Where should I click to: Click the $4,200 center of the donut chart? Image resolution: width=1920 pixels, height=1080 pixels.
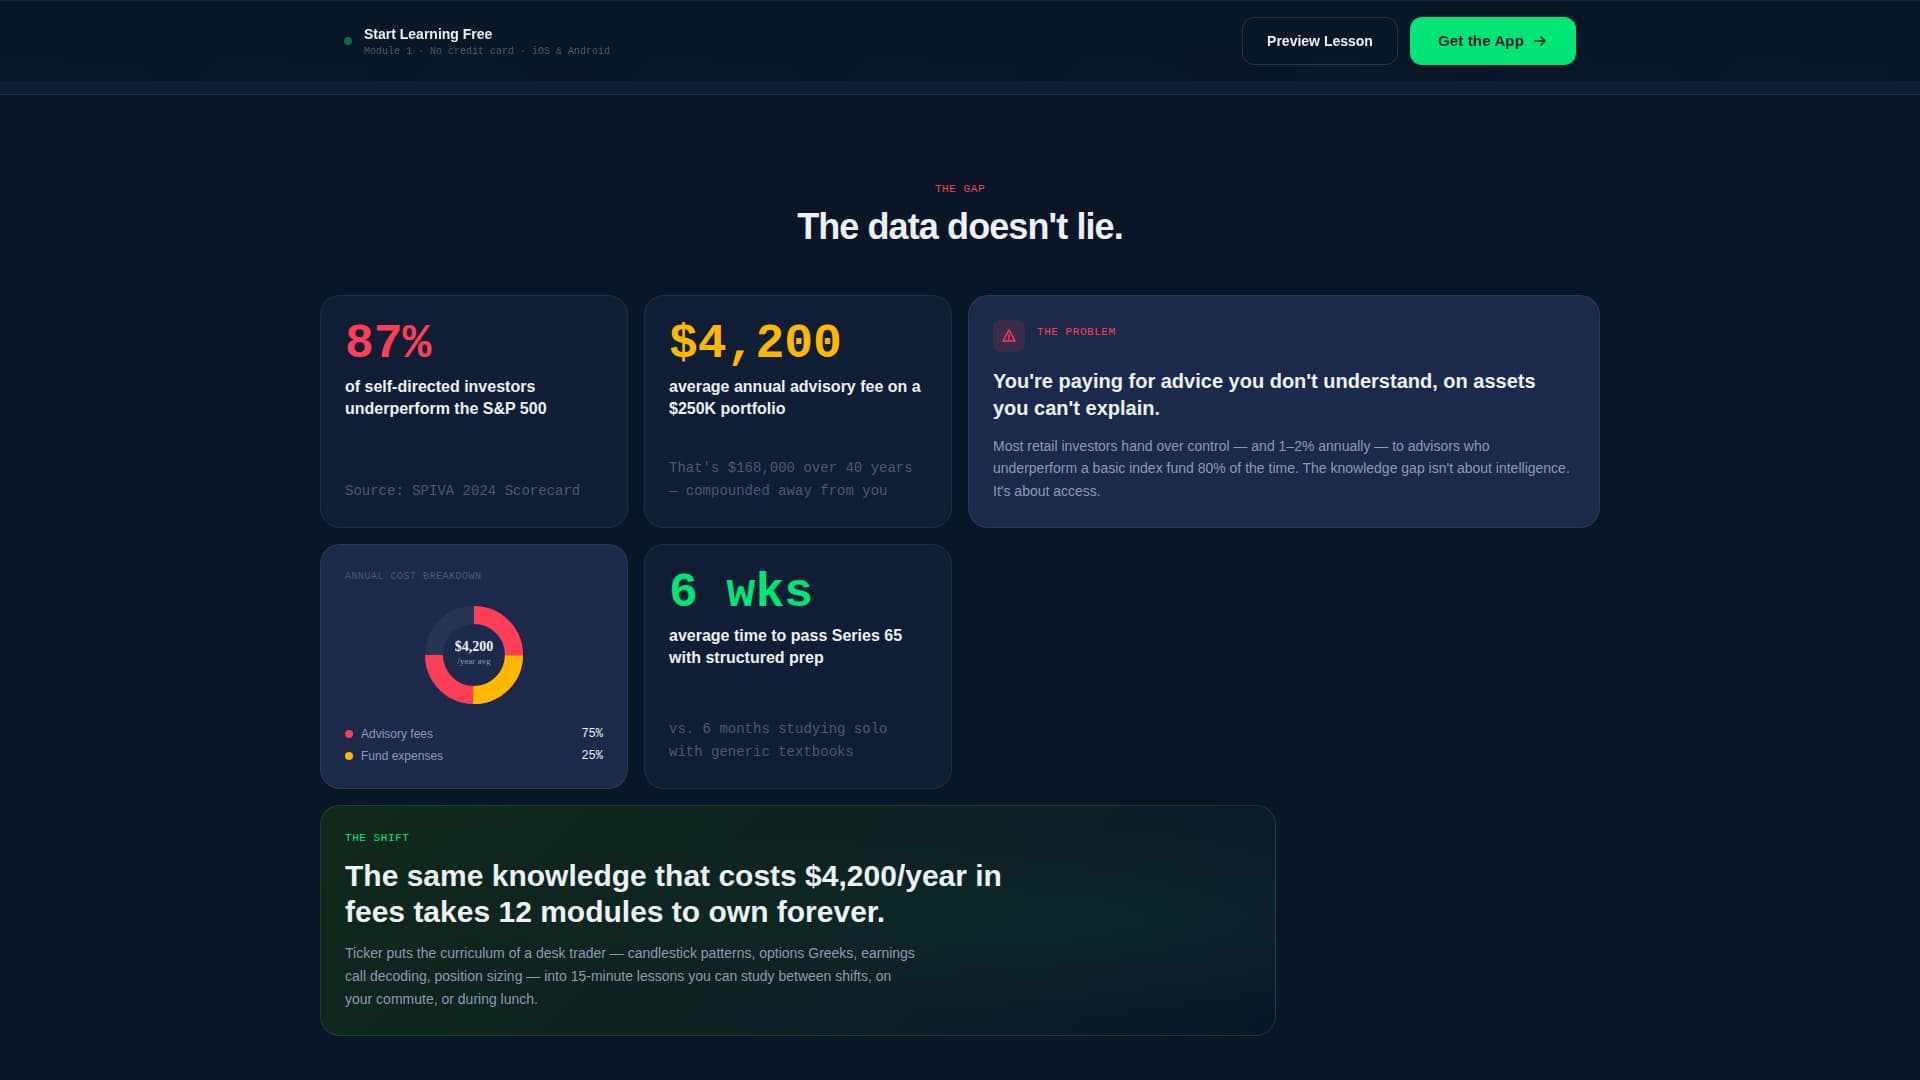(473, 652)
